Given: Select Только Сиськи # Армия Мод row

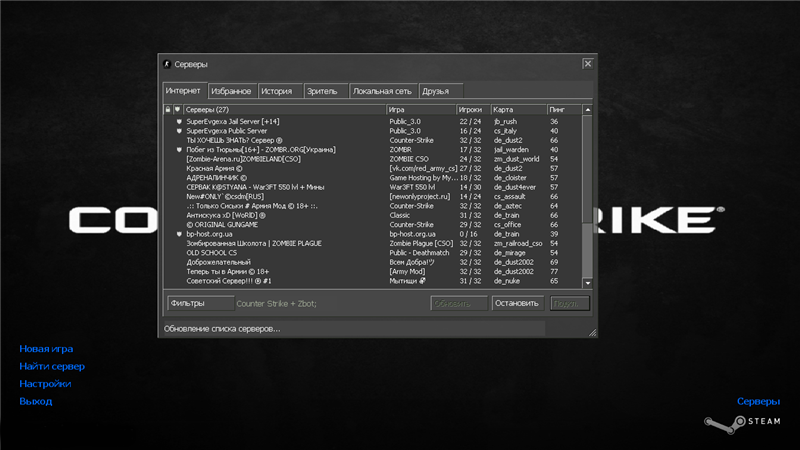Looking at the screenshot, I should pos(373,206).
